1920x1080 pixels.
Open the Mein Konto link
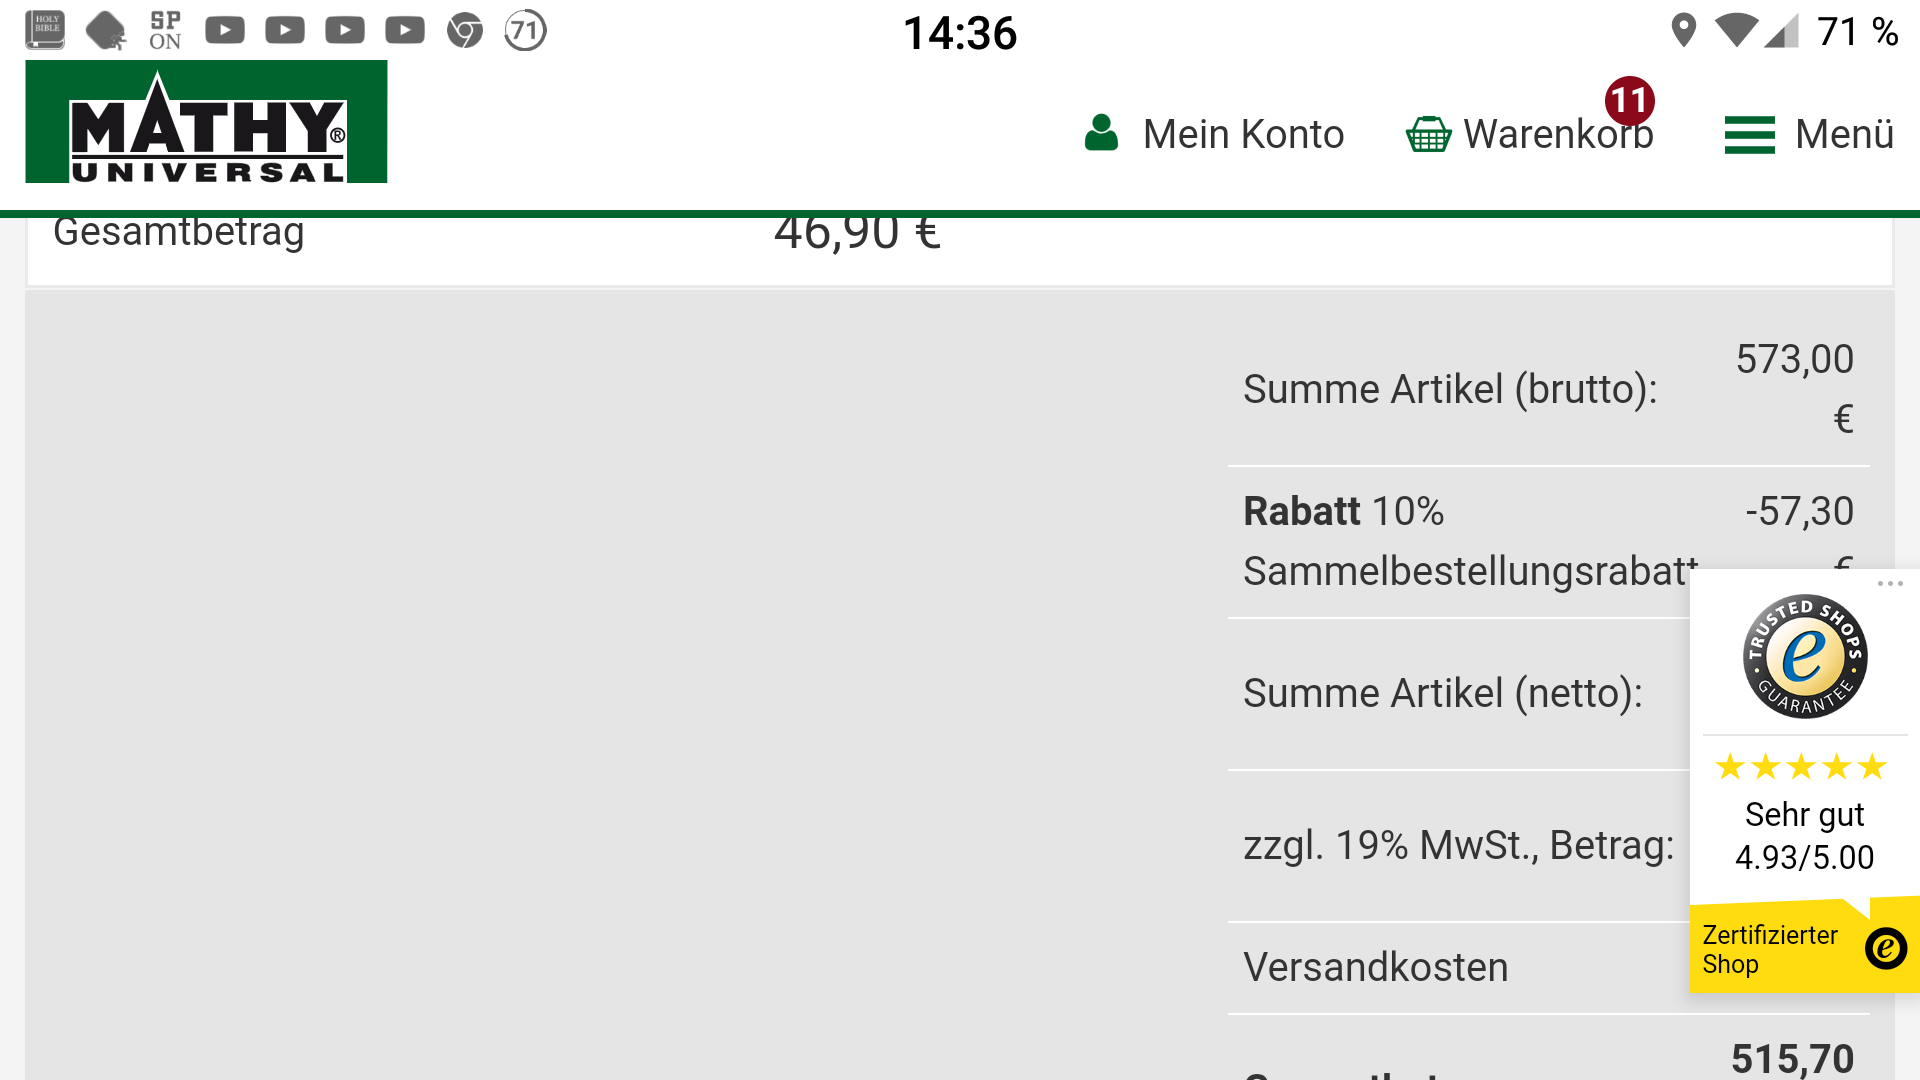(1243, 134)
